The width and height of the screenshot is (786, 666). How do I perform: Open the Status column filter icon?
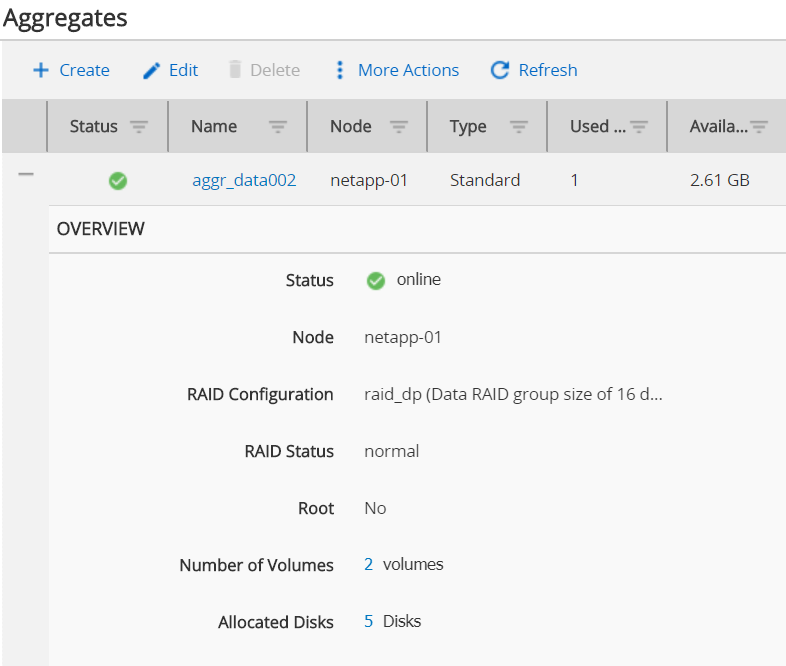pos(139,127)
